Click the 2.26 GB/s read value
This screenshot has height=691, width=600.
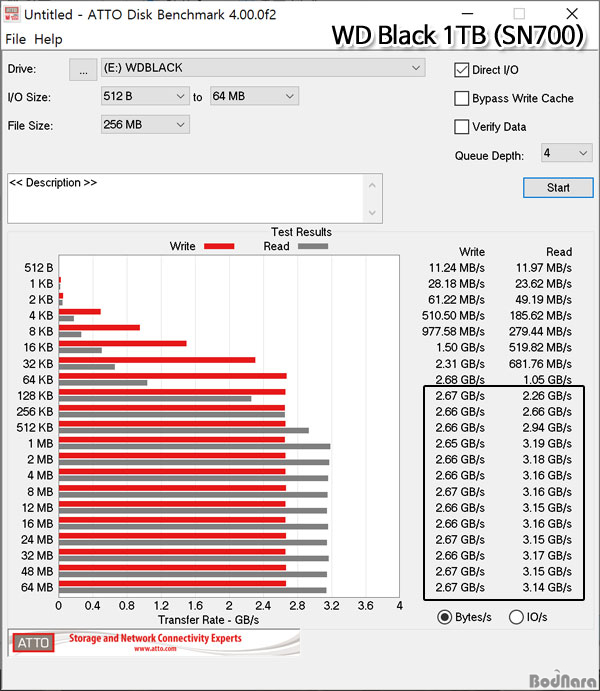point(547,396)
